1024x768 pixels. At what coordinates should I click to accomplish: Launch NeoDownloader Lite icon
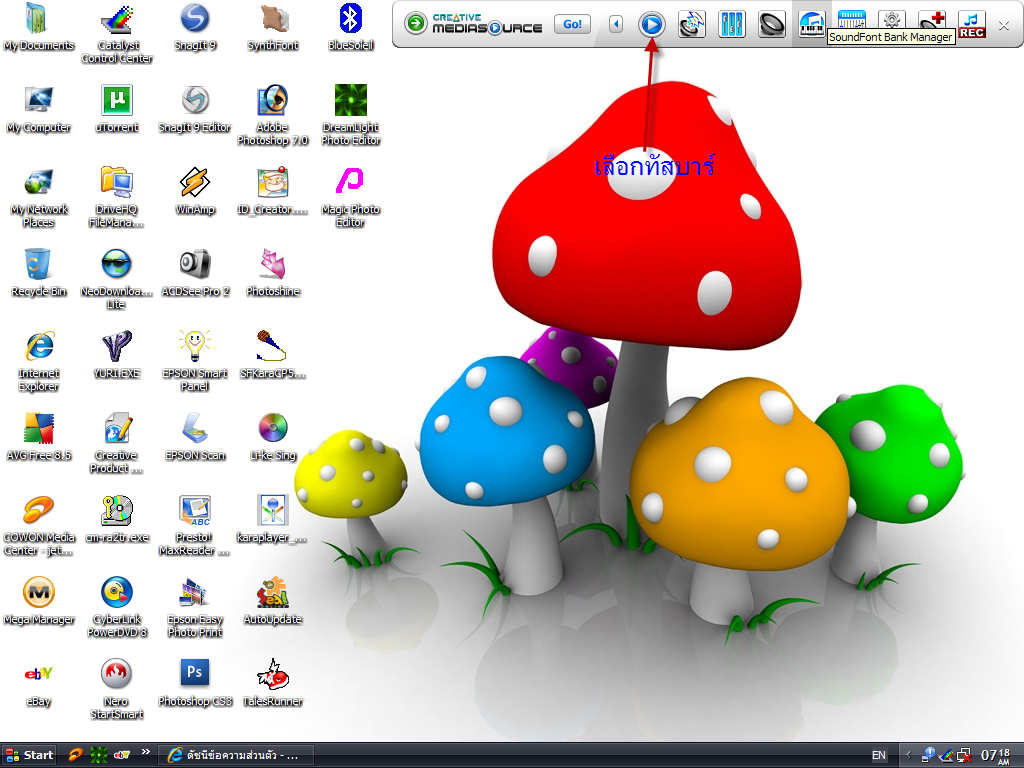pyautogui.click(x=117, y=280)
